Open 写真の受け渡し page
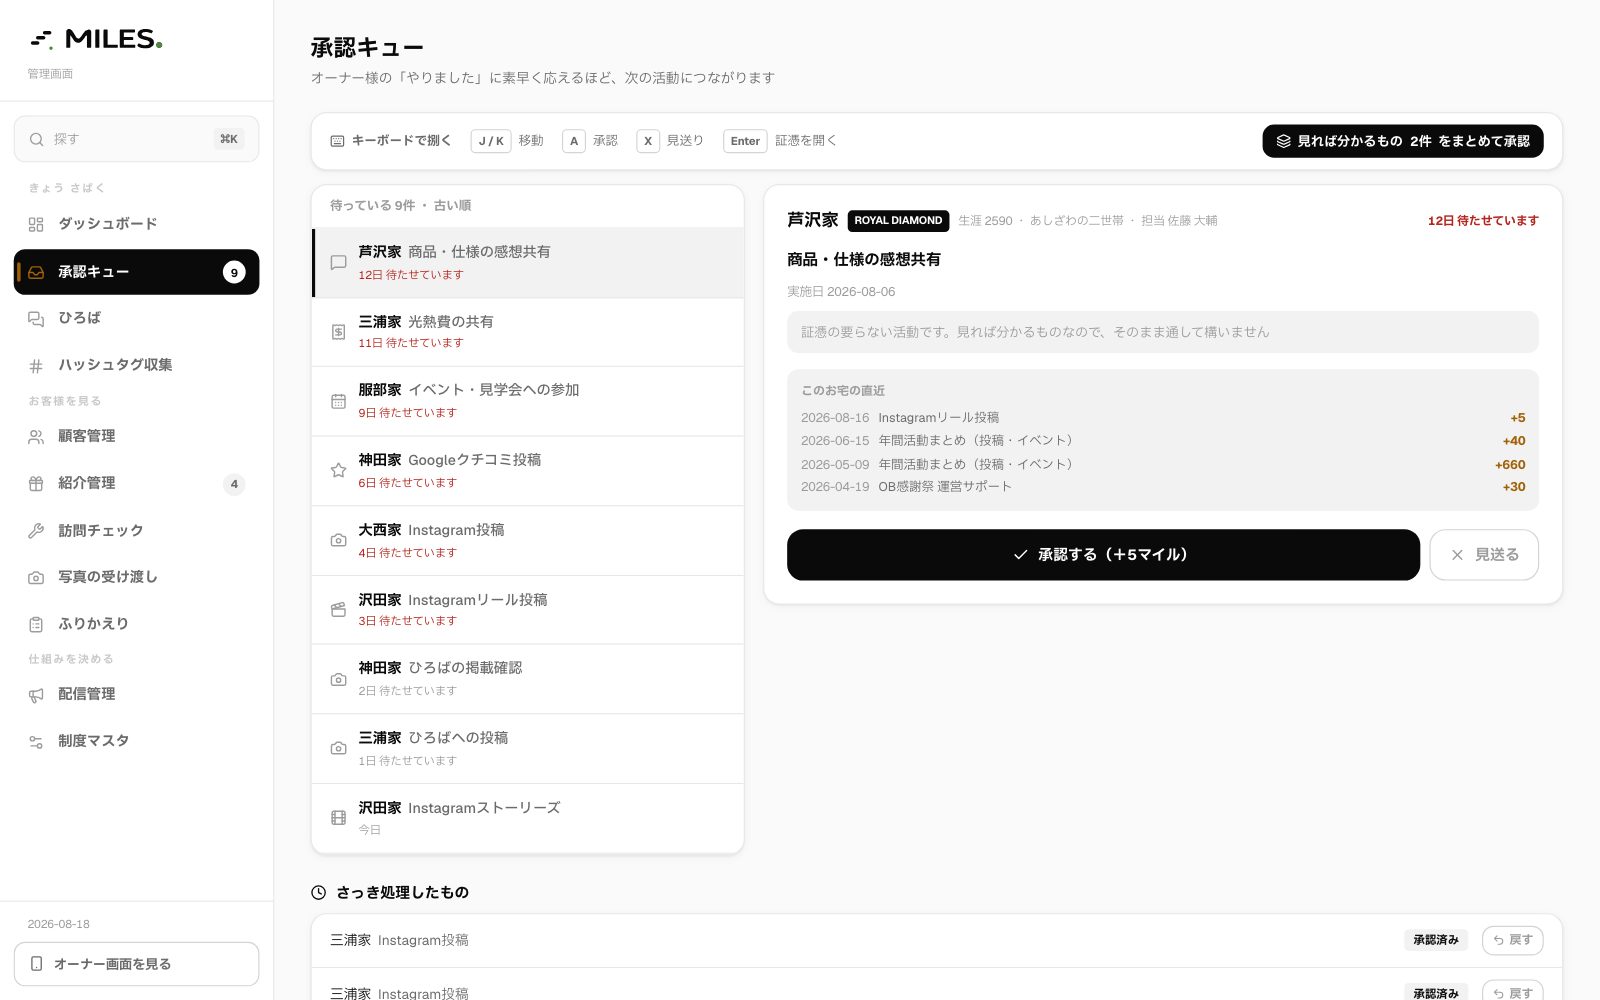 [x=137, y=577]
